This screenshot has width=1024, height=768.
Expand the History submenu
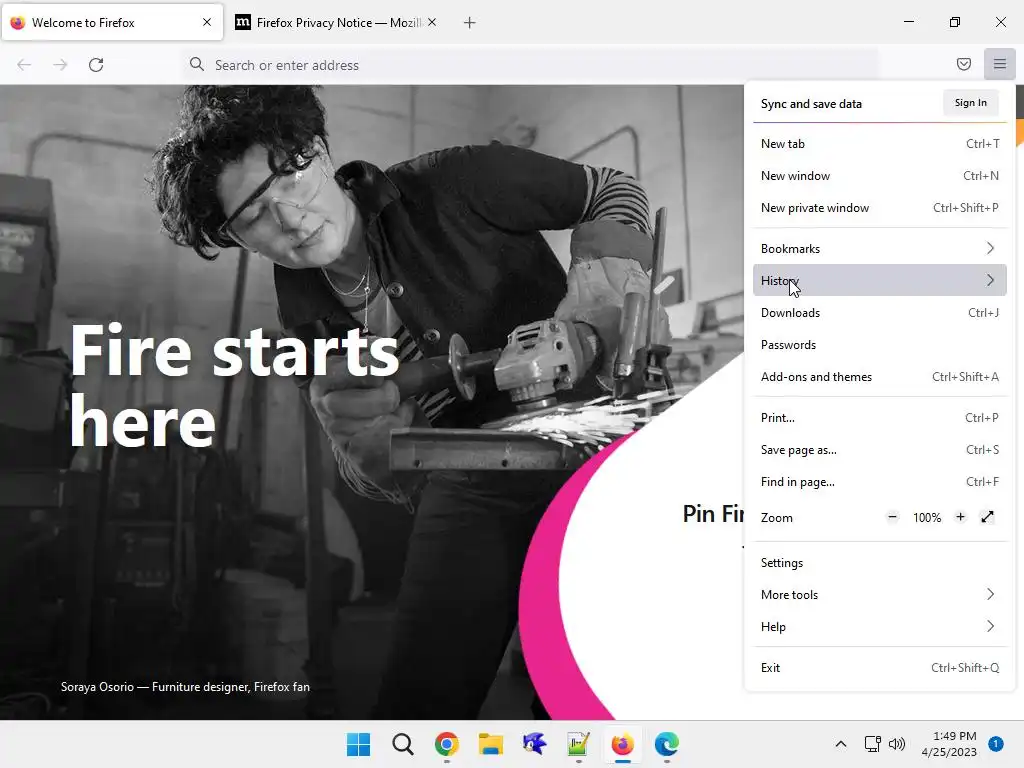(x=879, y=280)
